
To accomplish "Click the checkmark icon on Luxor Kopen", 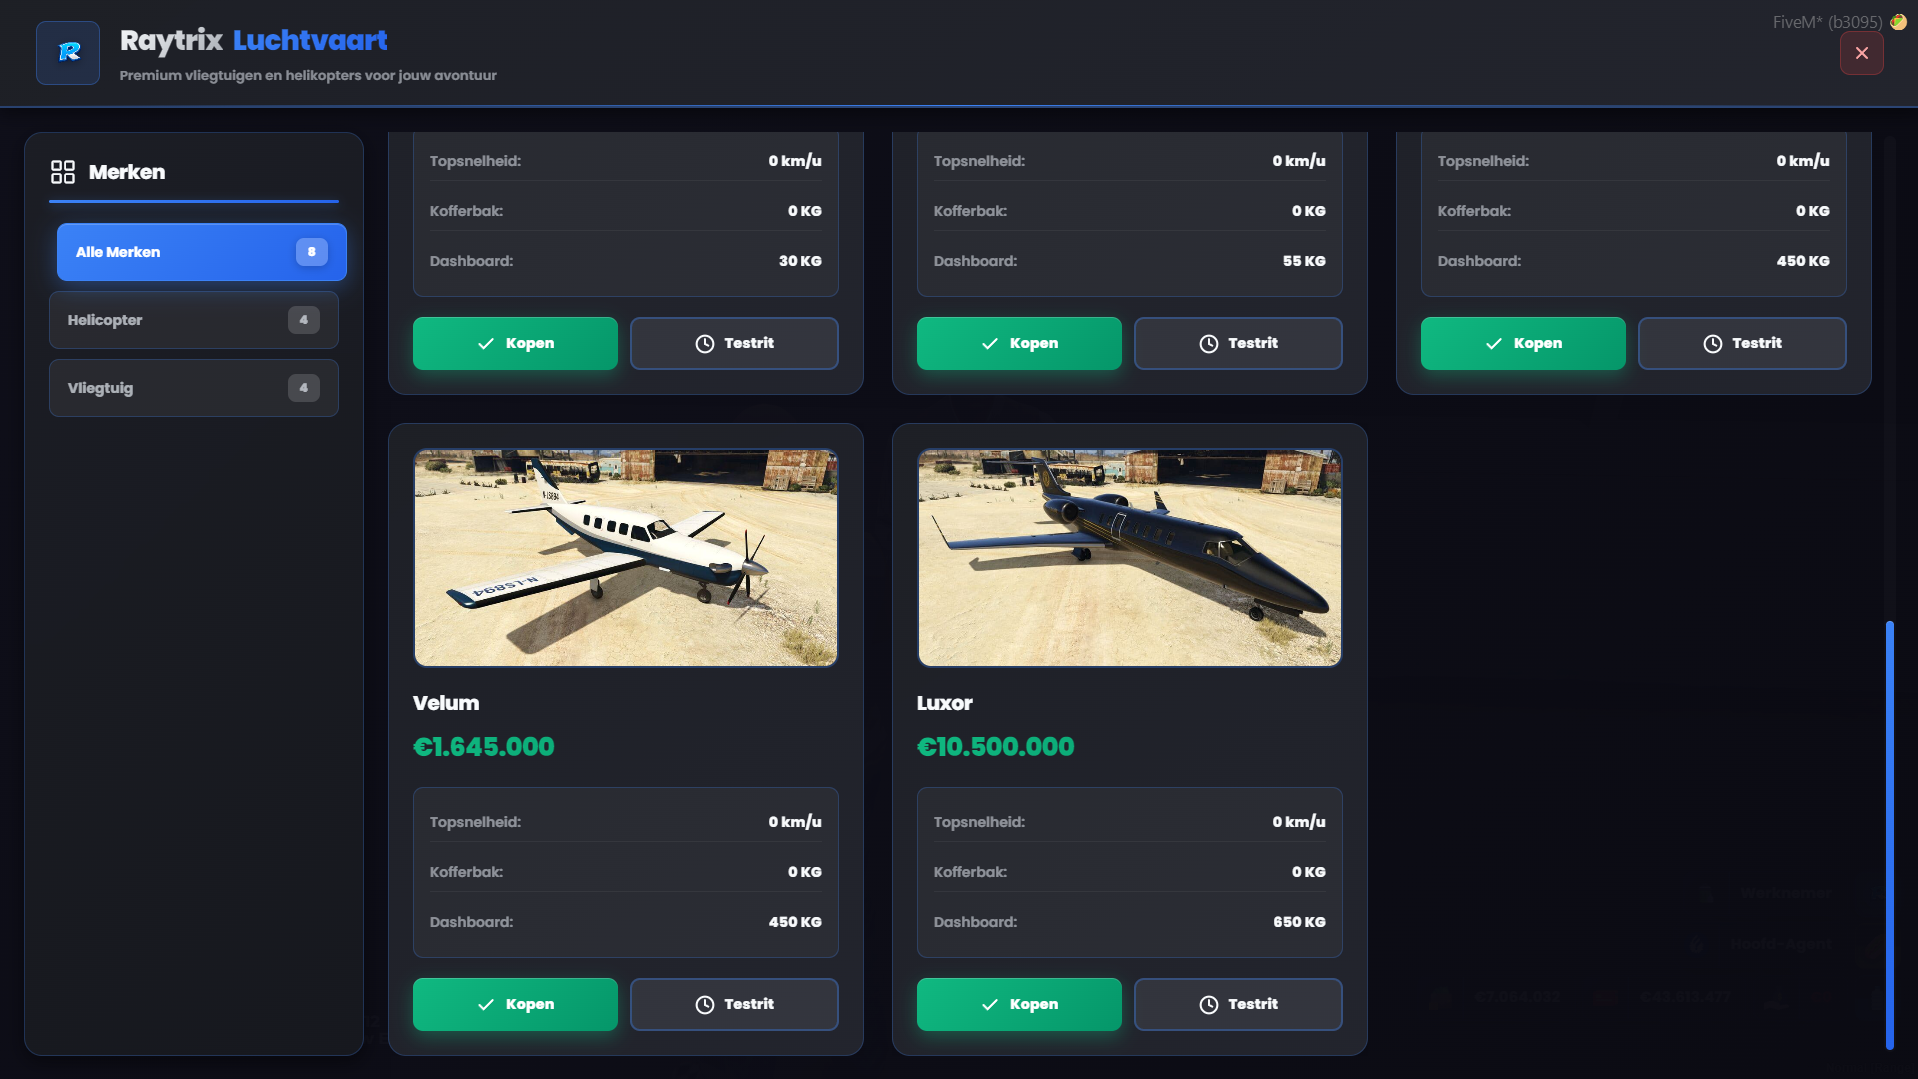I will 990,1004.
